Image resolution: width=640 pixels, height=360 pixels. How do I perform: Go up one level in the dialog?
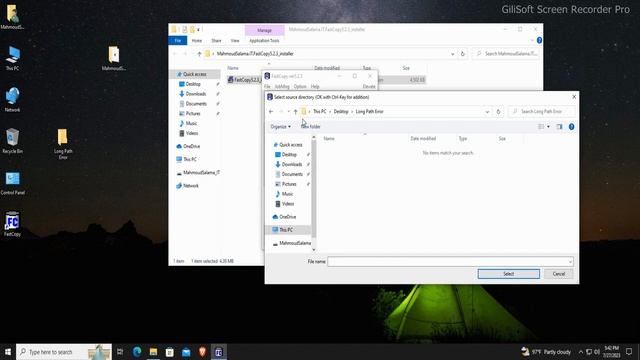point(296,111)
